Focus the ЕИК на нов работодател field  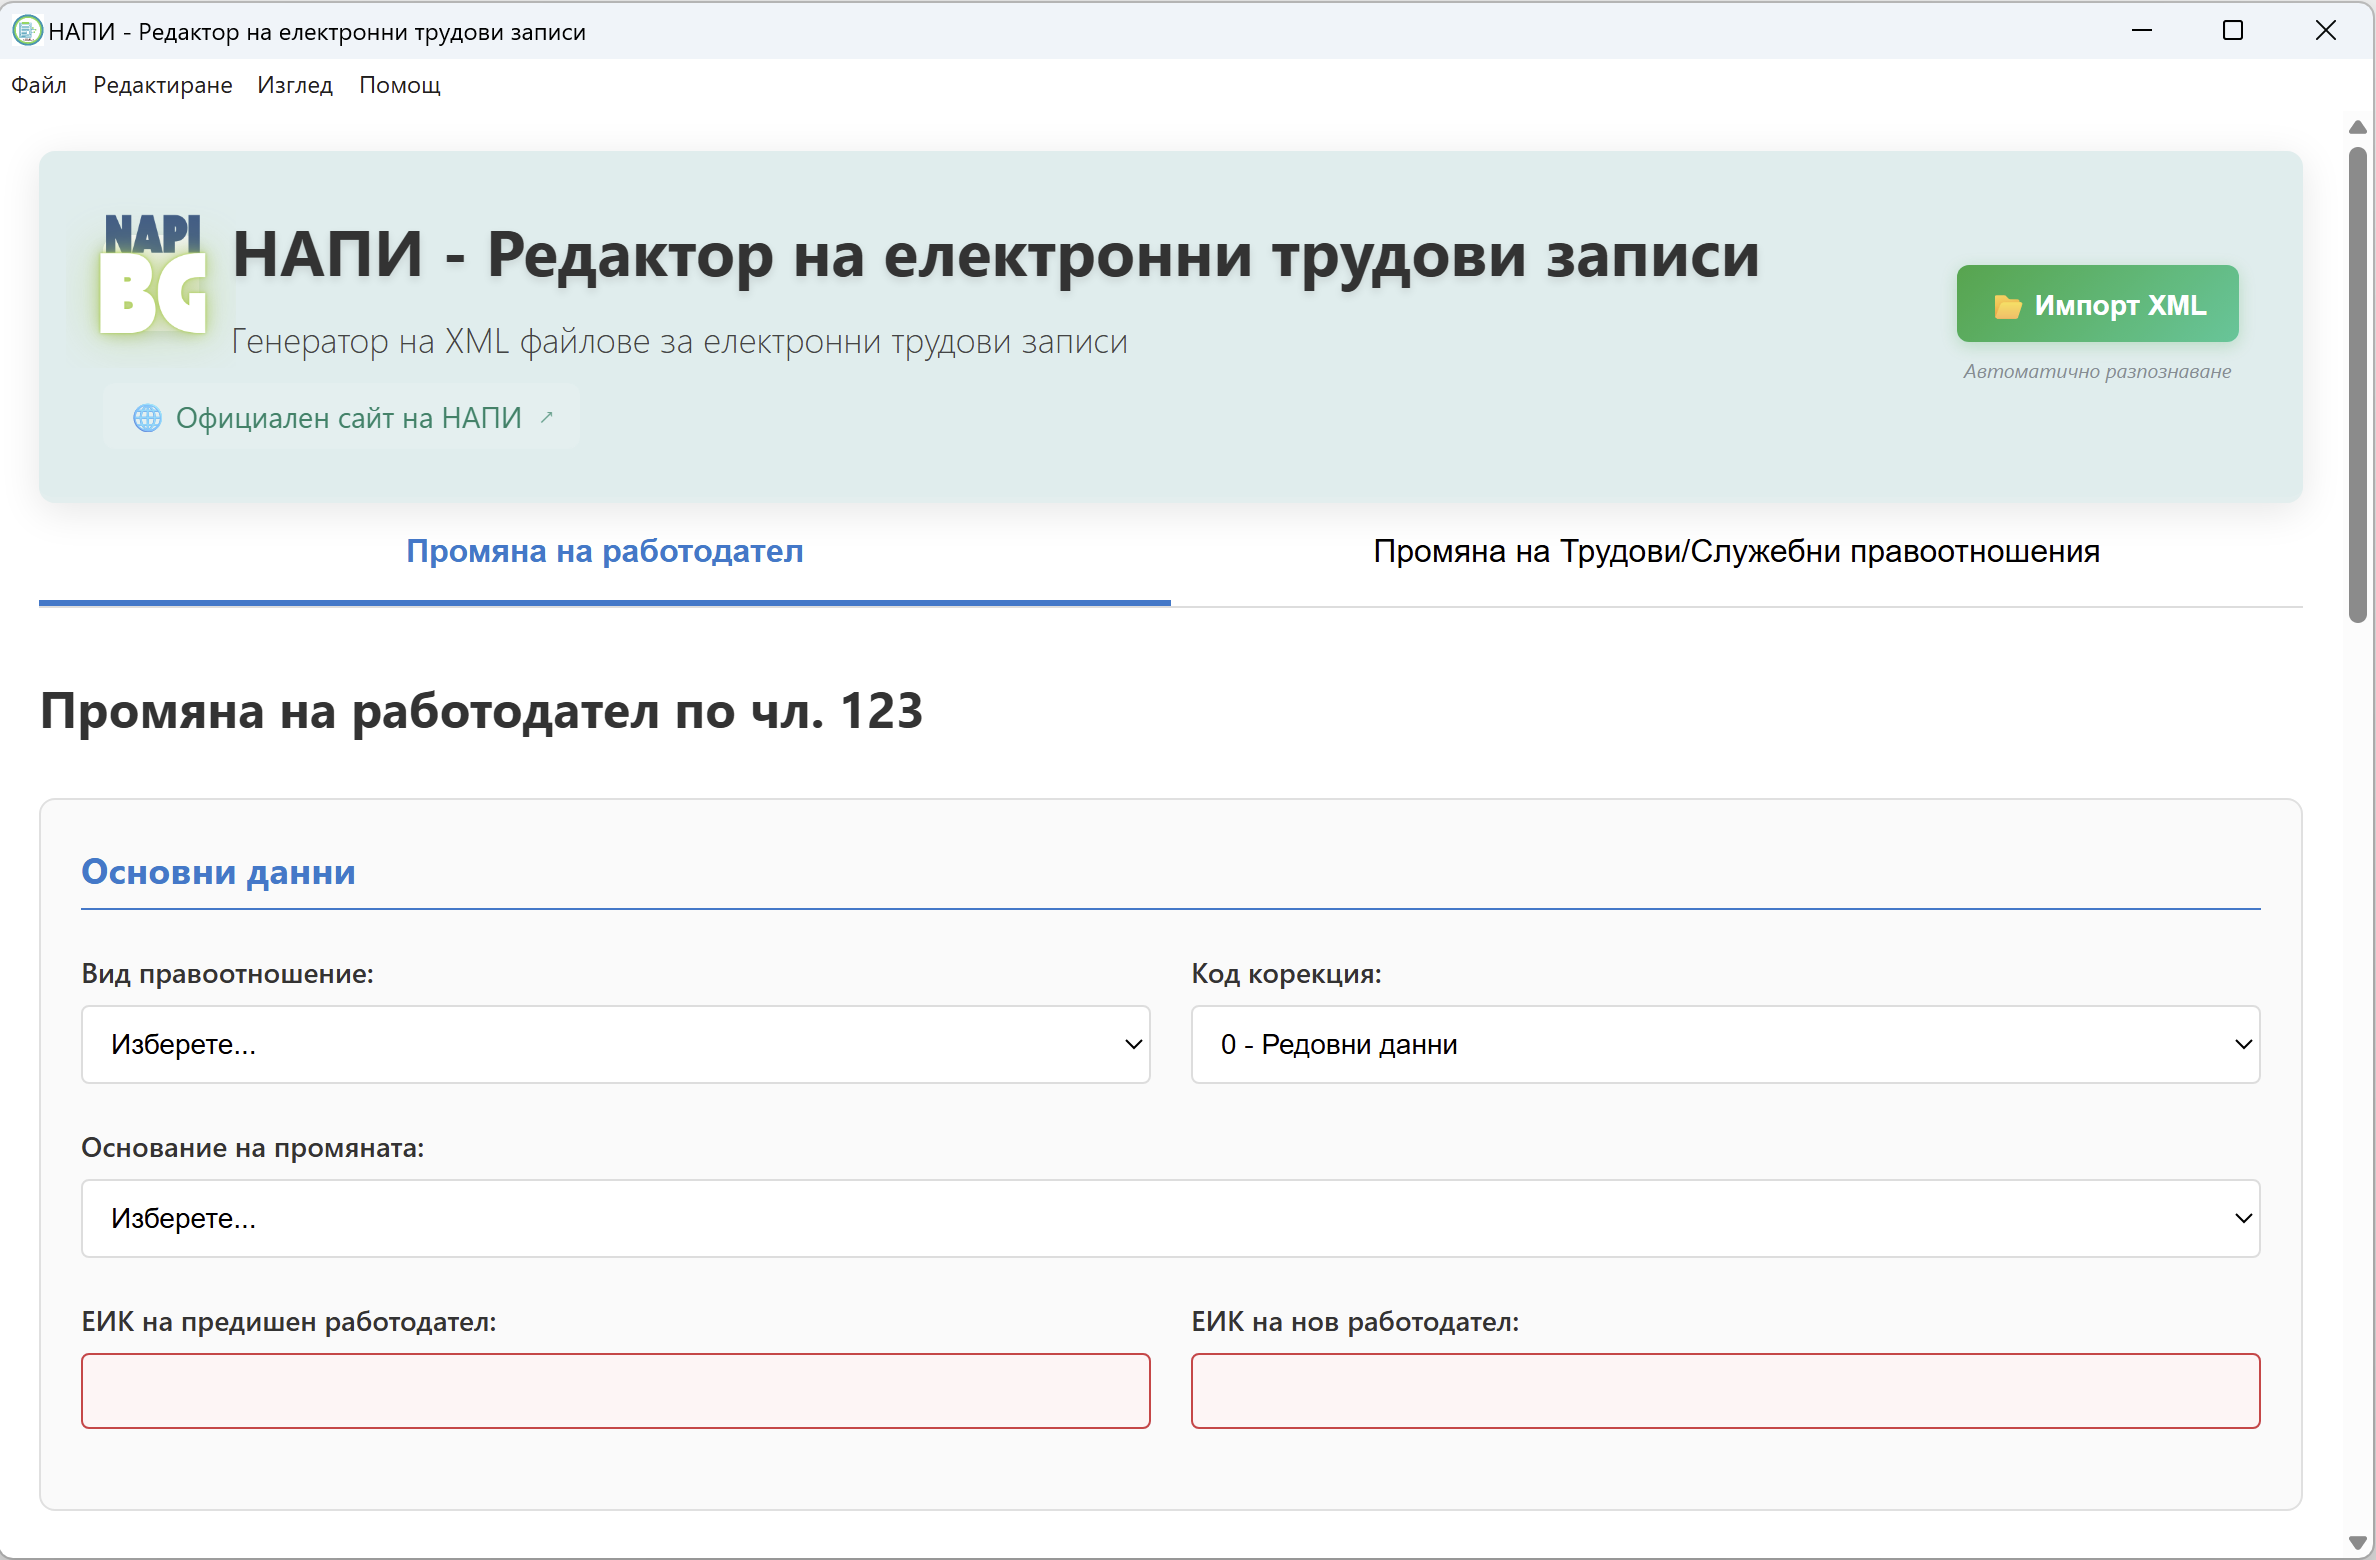tap(1725, 1391)
